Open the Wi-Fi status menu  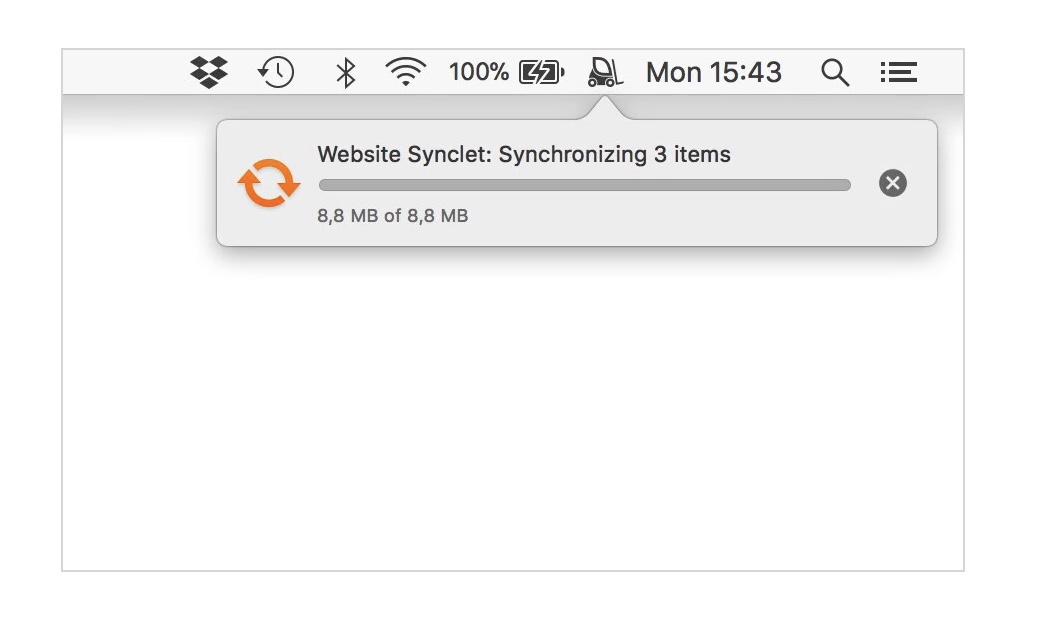click(x=405, y=72)
